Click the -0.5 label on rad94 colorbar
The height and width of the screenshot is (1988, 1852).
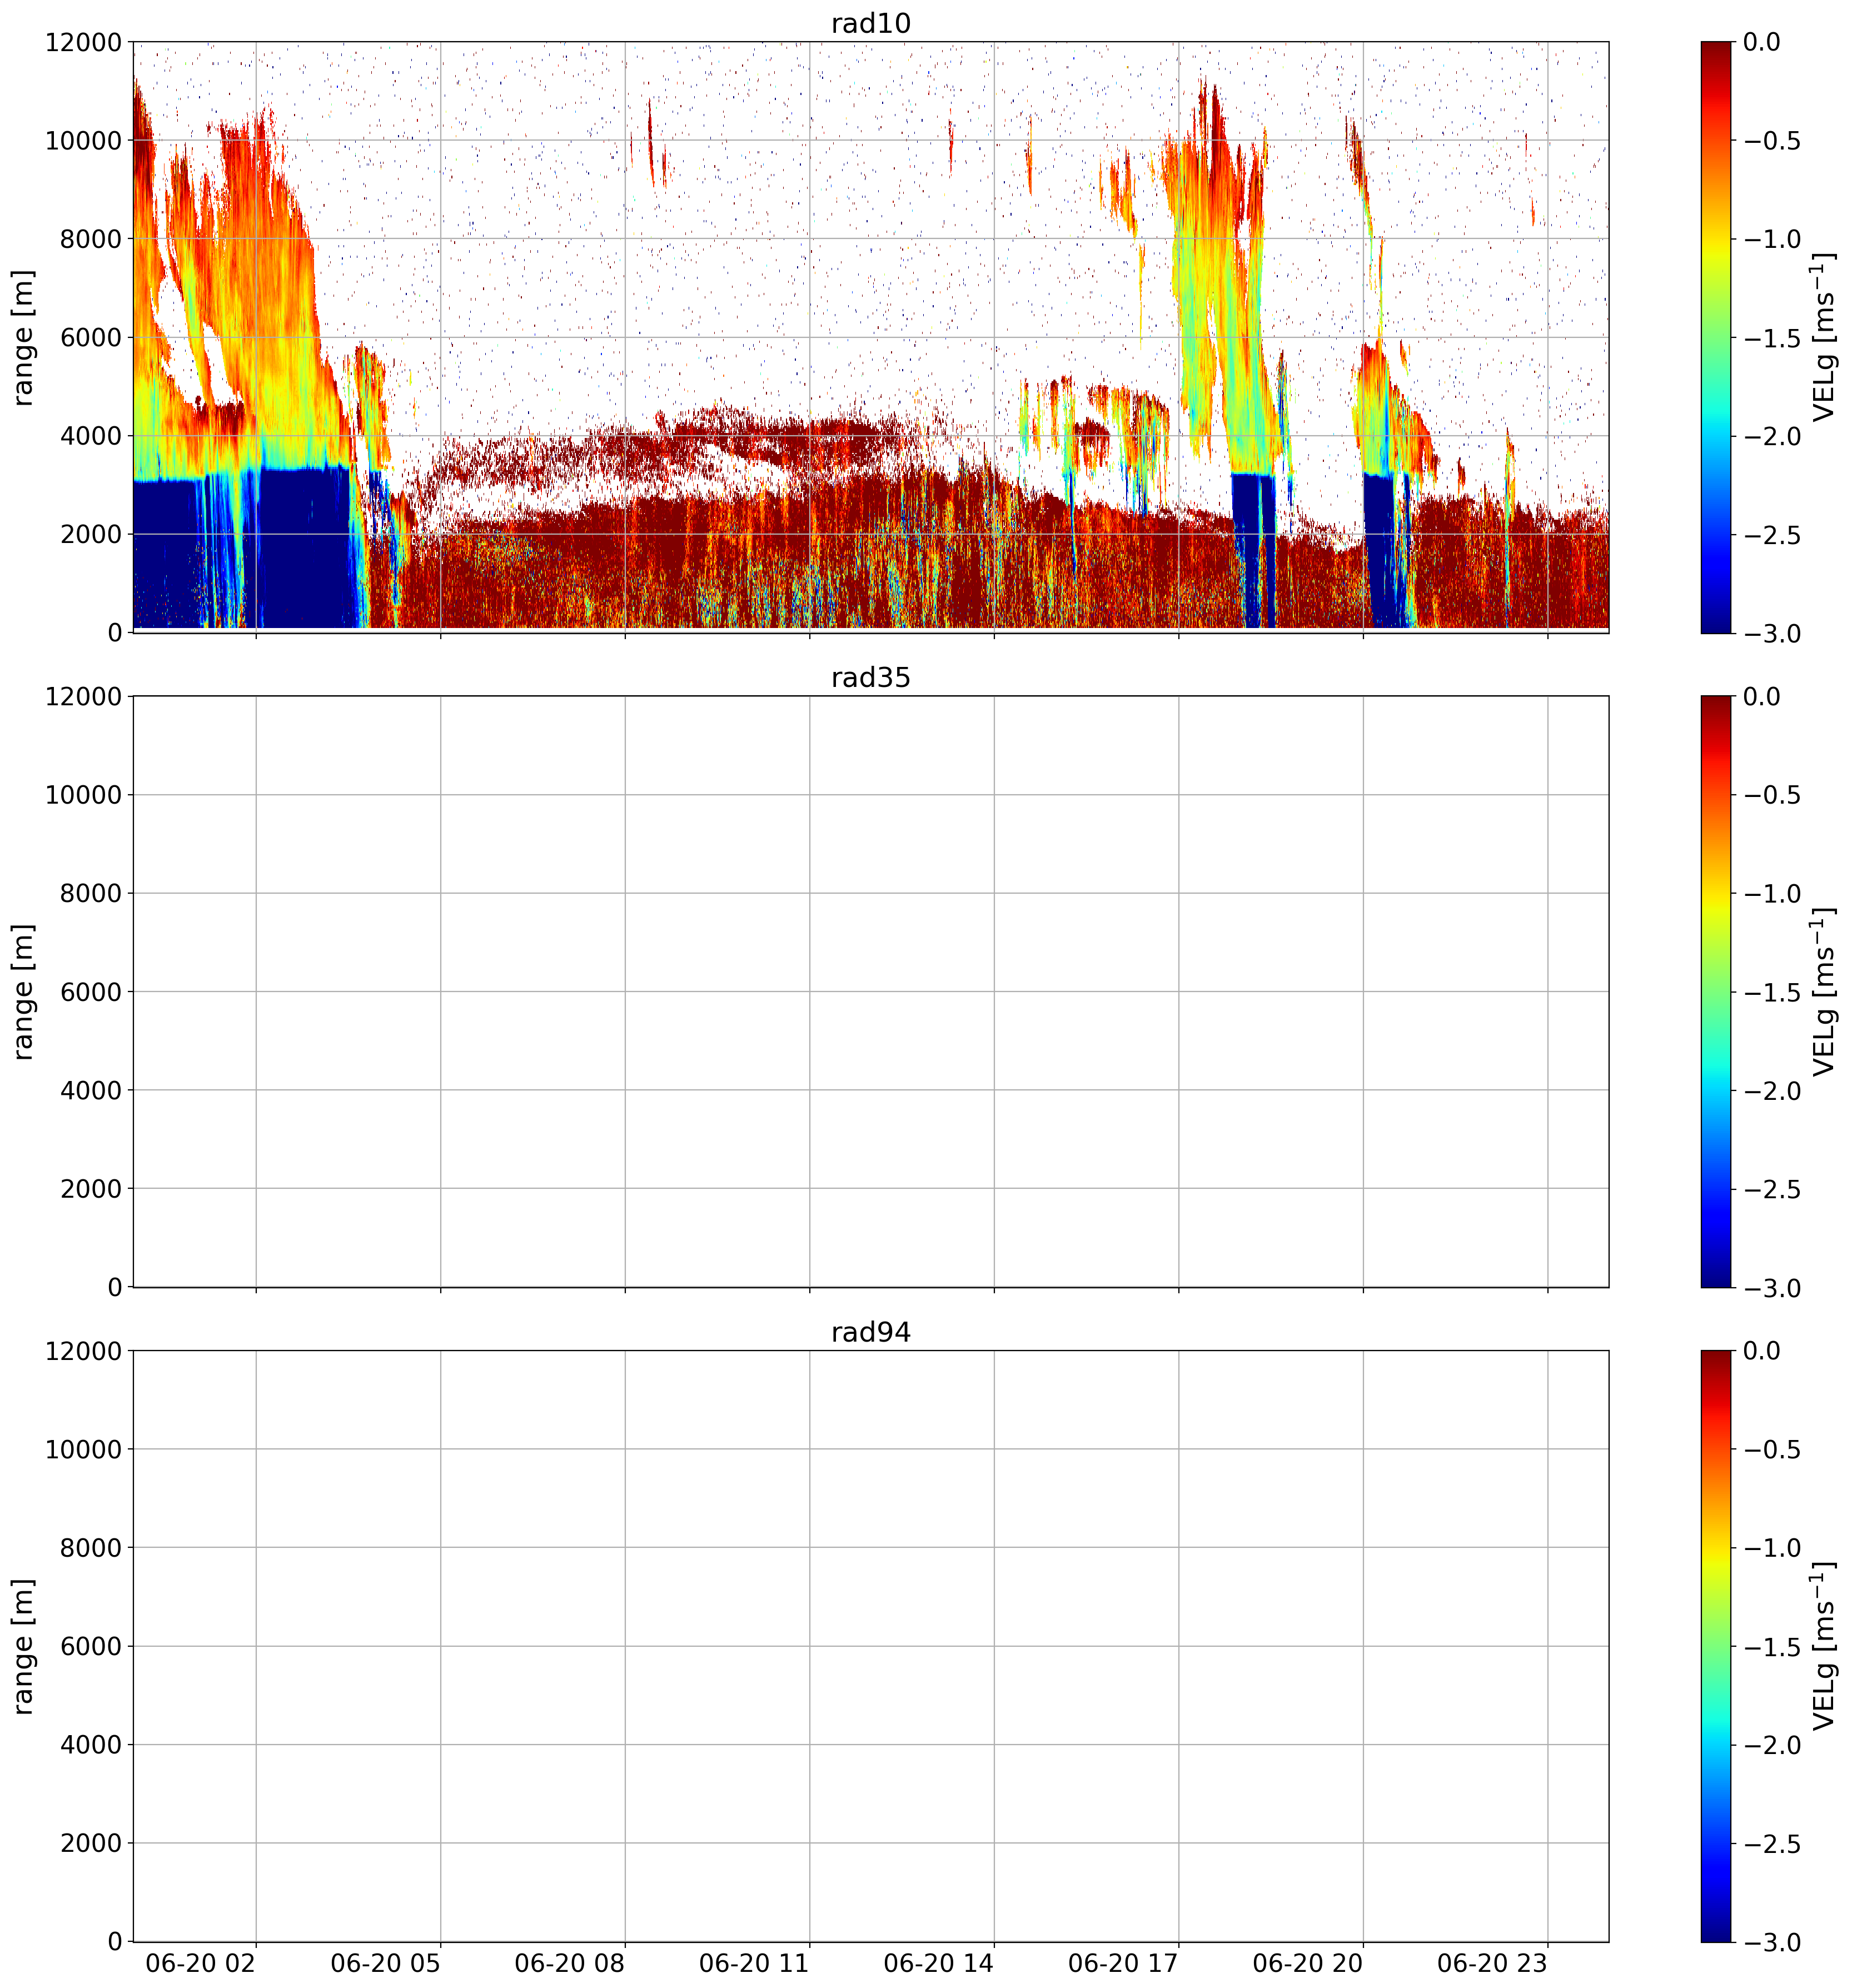coord(1772,1450)
